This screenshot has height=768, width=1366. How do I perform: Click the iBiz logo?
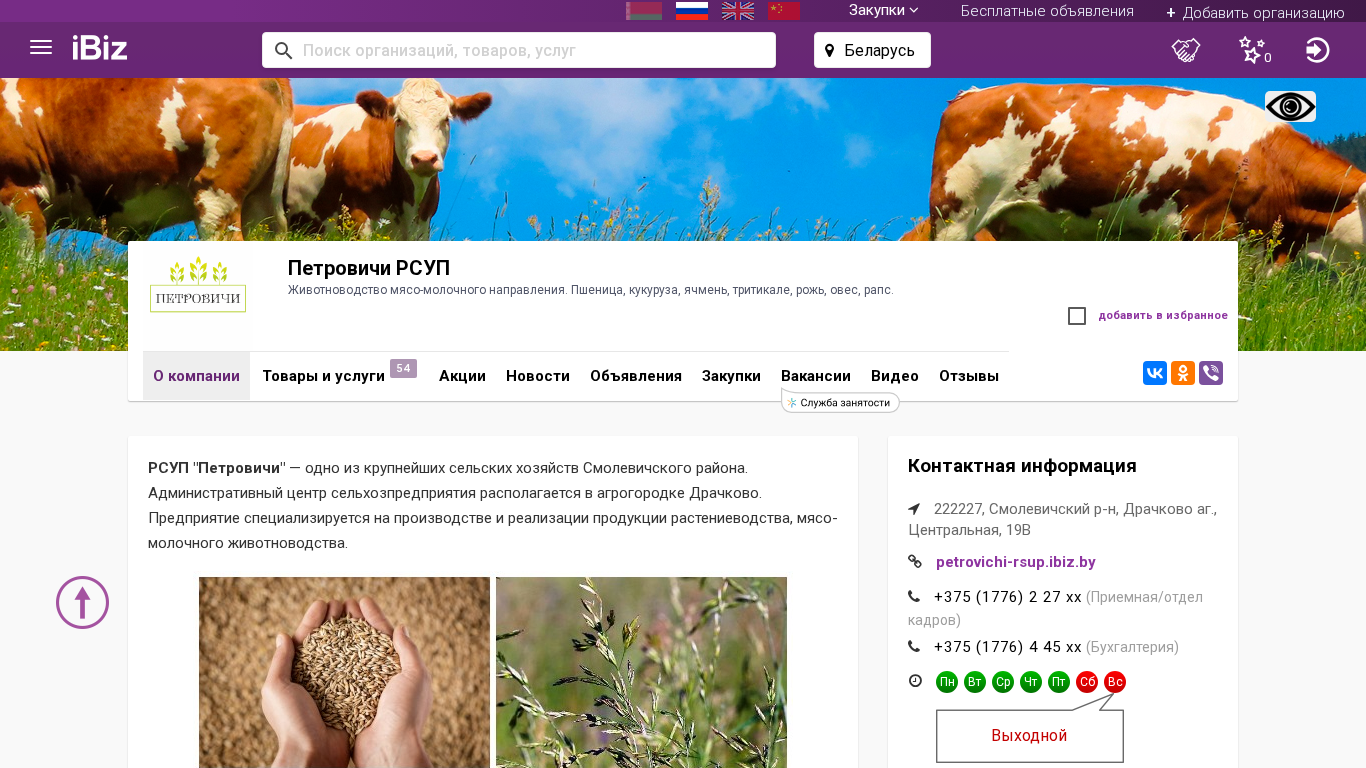tap(100, 48)
